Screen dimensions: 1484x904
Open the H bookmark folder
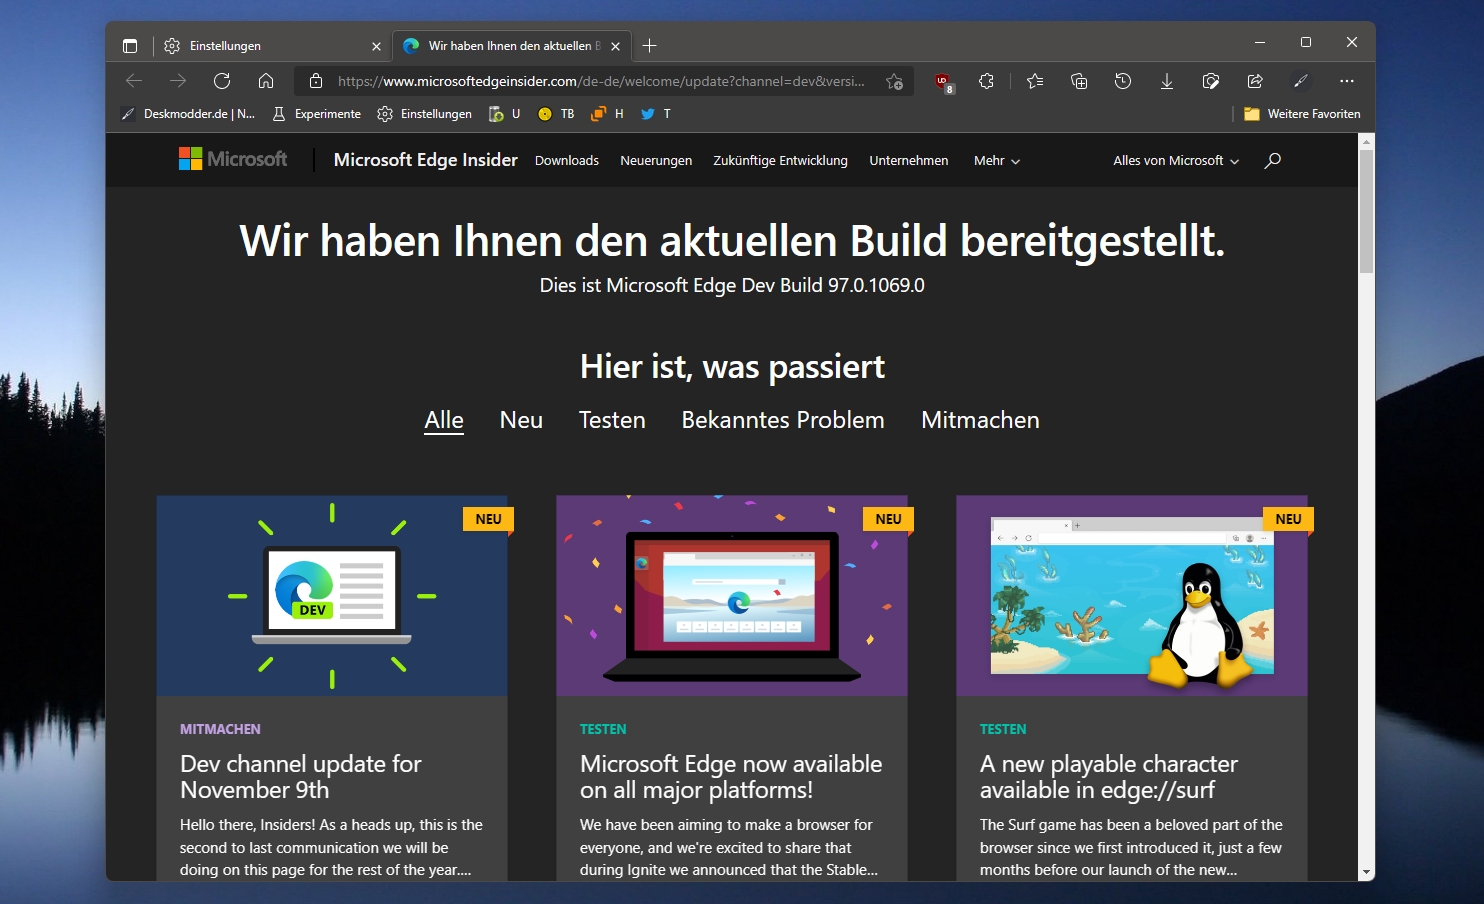[607, 114]
